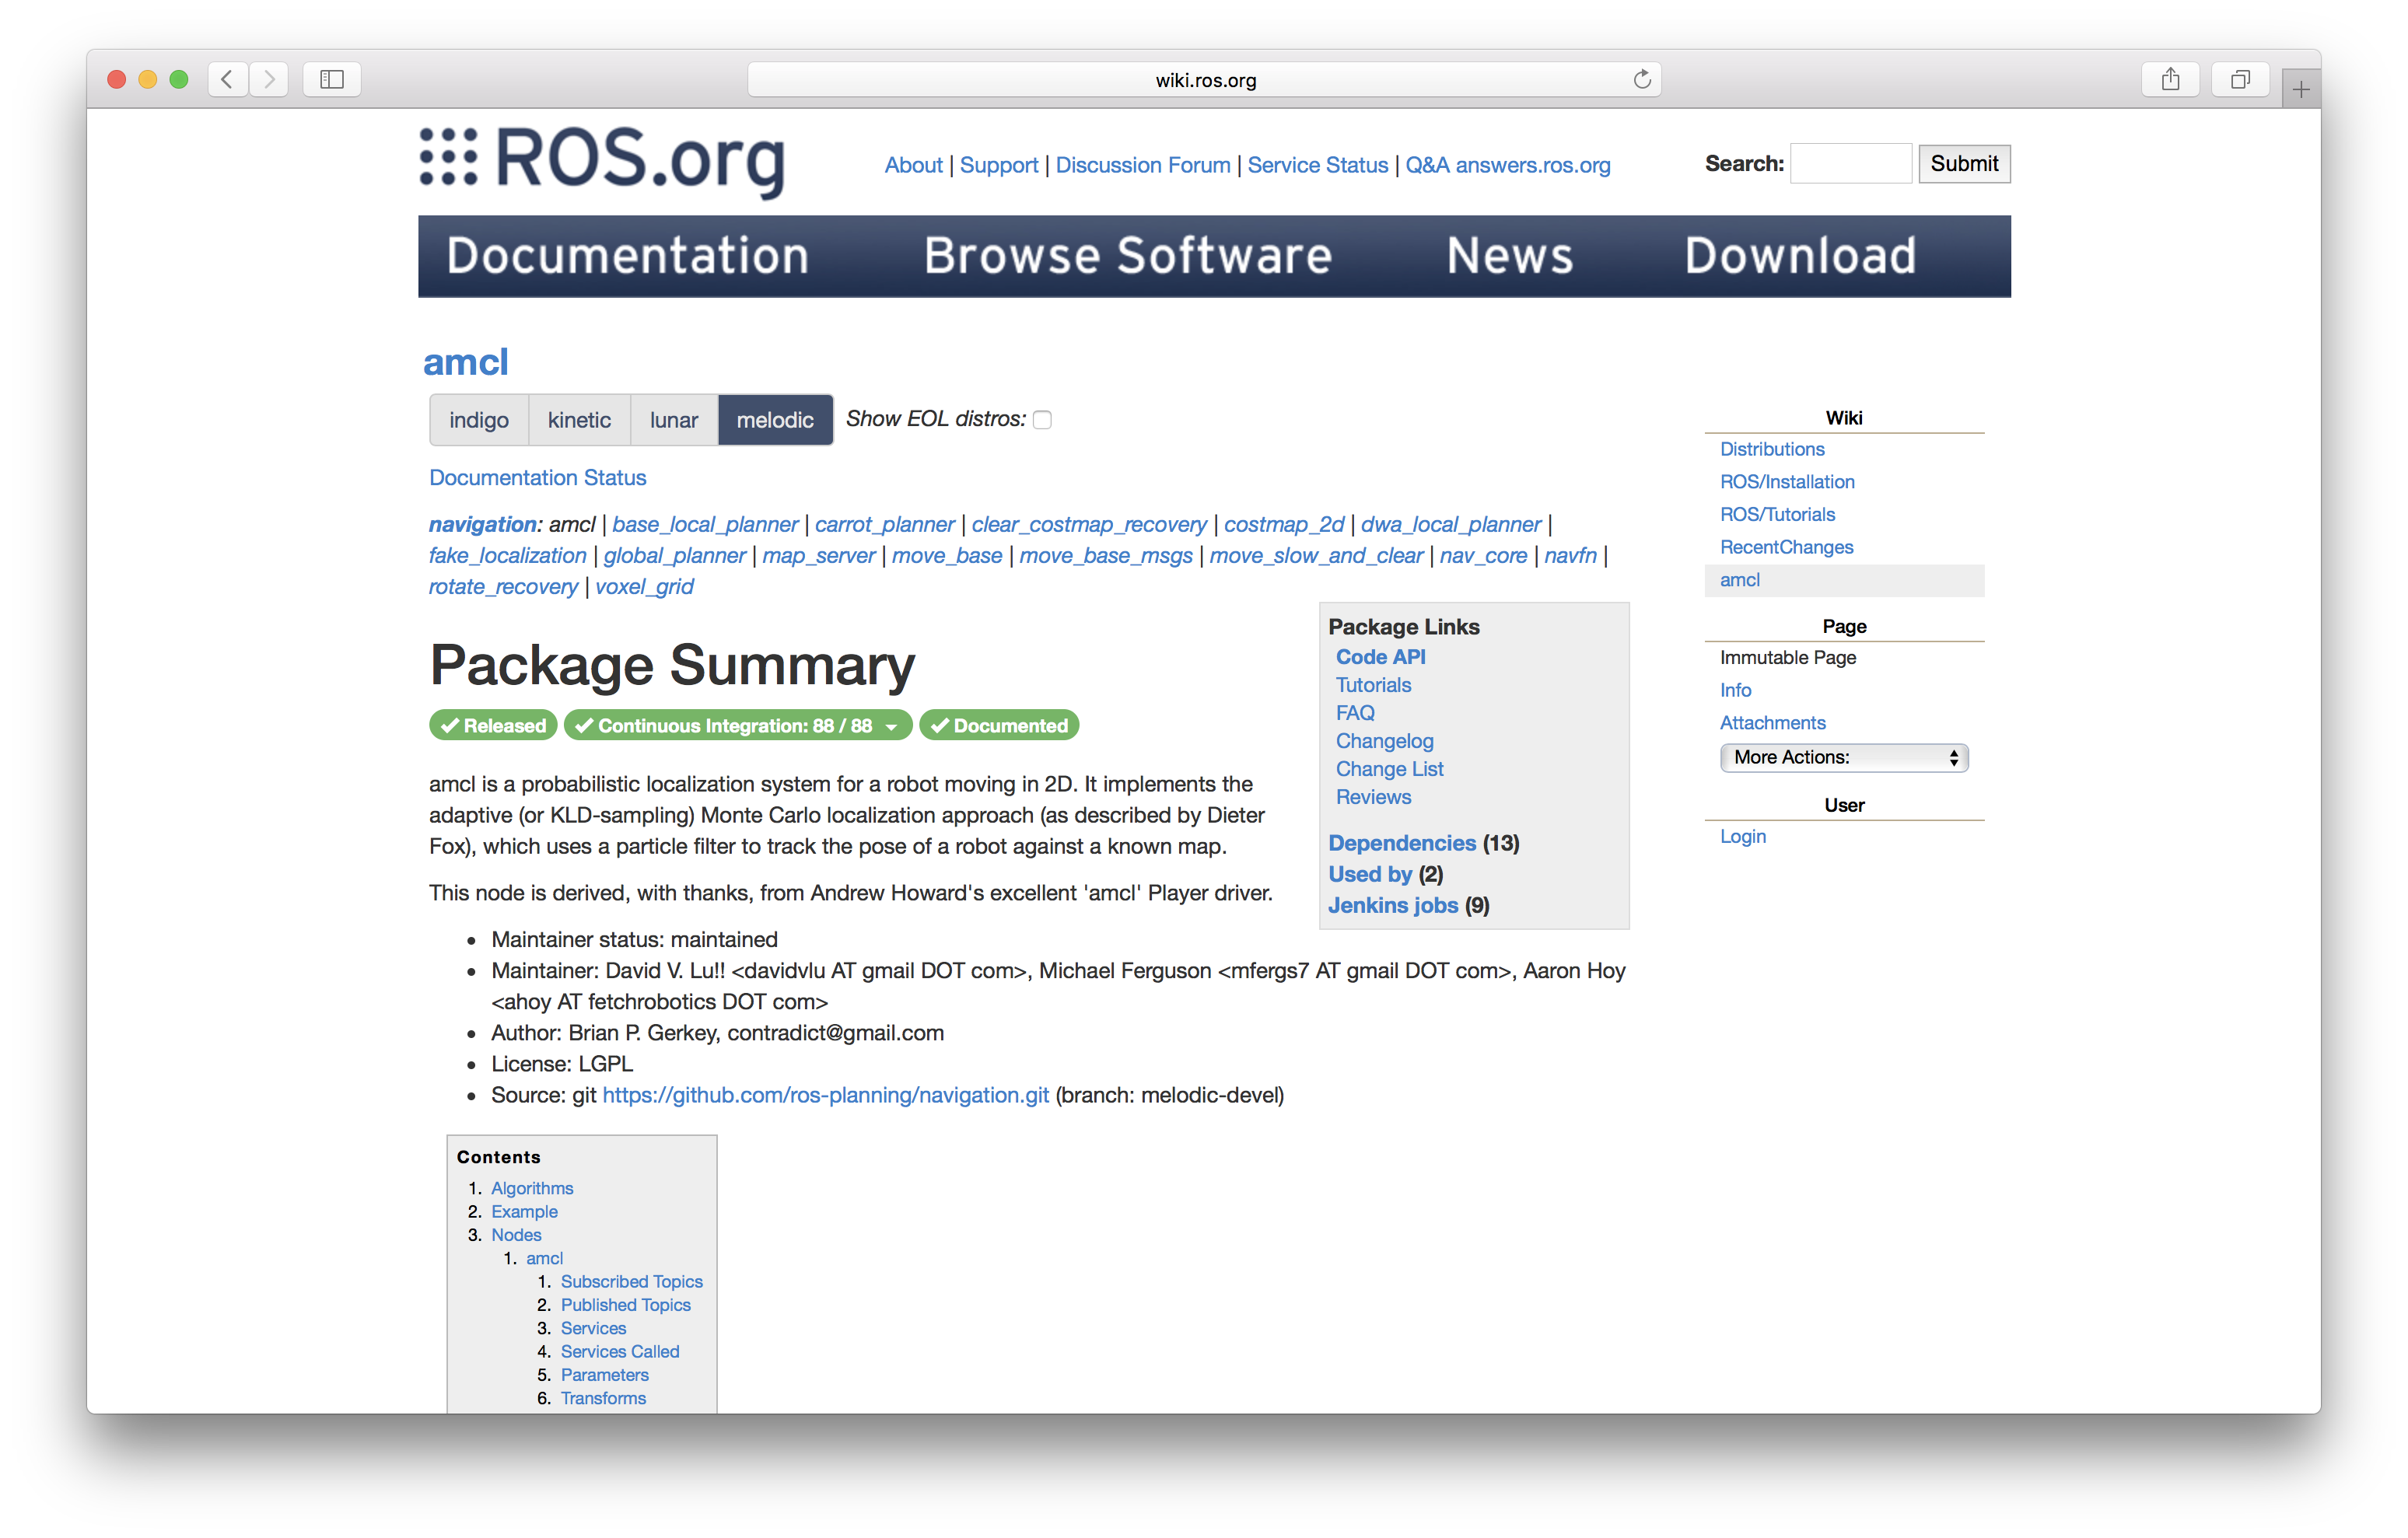Viewport: 2408px width, 1538px height.
Task: Open RecentChanges sidebar link
Action: [x=1786, y=547]
